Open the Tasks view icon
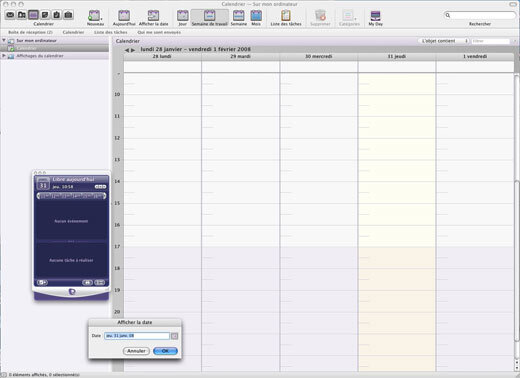Viewport: 520px width, 378px height. pos(57,15)
